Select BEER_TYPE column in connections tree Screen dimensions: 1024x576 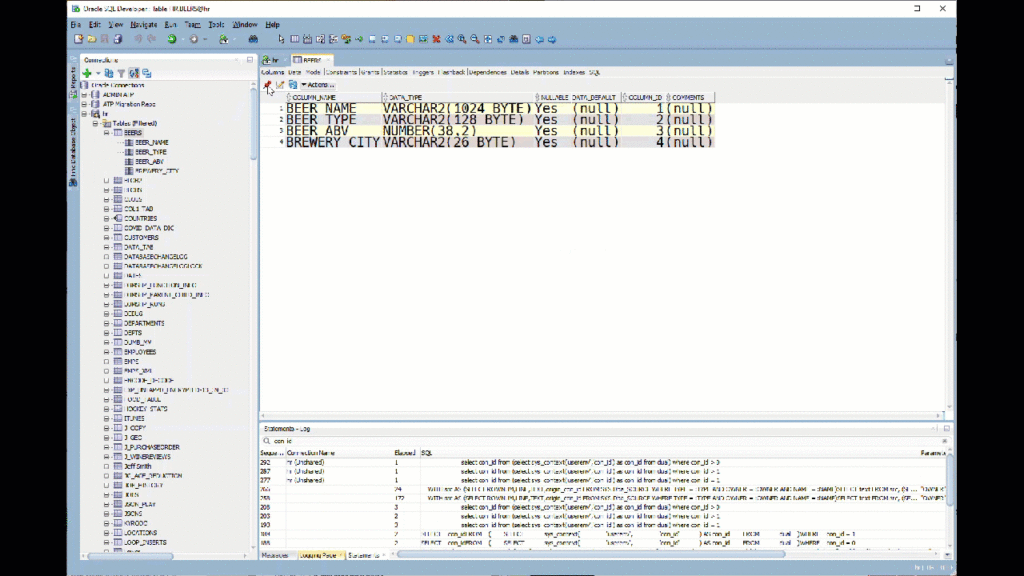pyautogui.click(x=151, y=152)
